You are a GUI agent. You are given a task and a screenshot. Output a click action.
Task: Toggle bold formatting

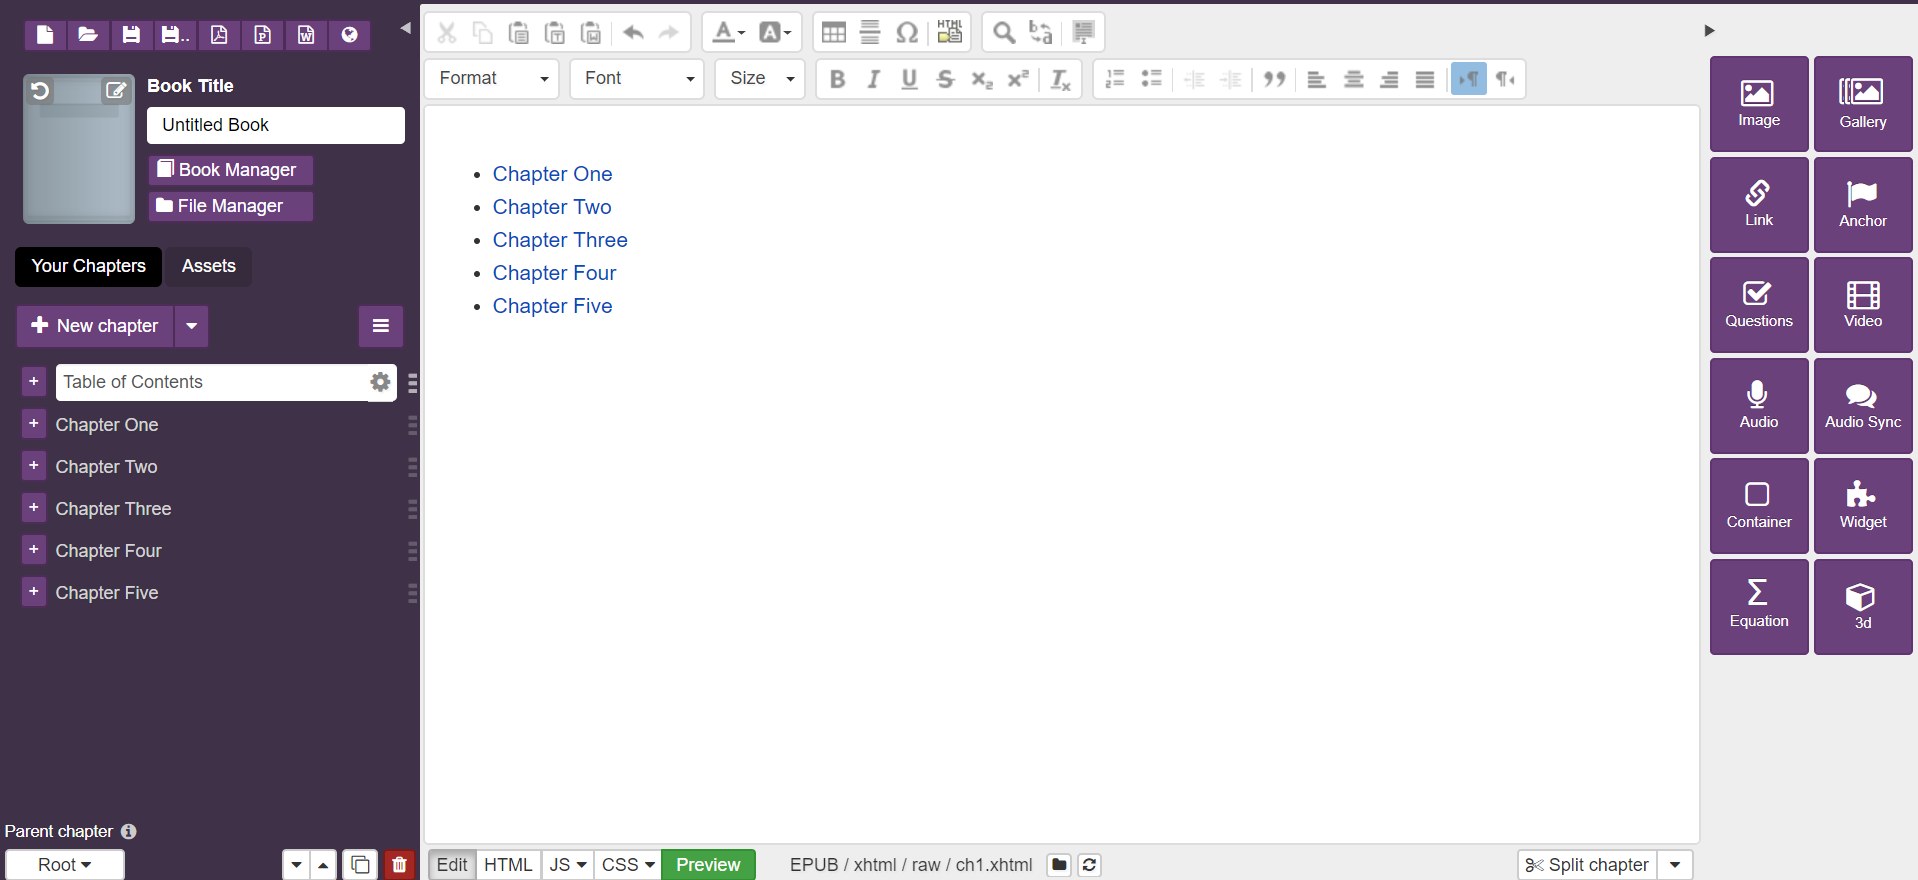(838, 79)
